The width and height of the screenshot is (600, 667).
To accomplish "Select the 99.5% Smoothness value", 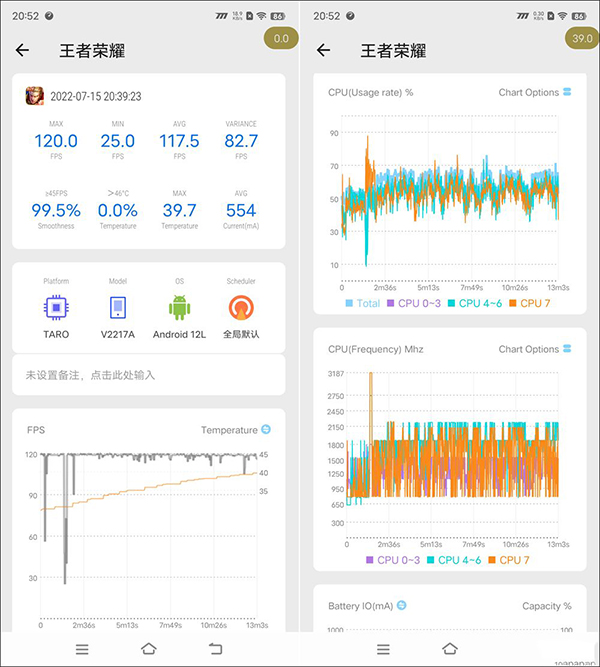I will pos(56,210).
